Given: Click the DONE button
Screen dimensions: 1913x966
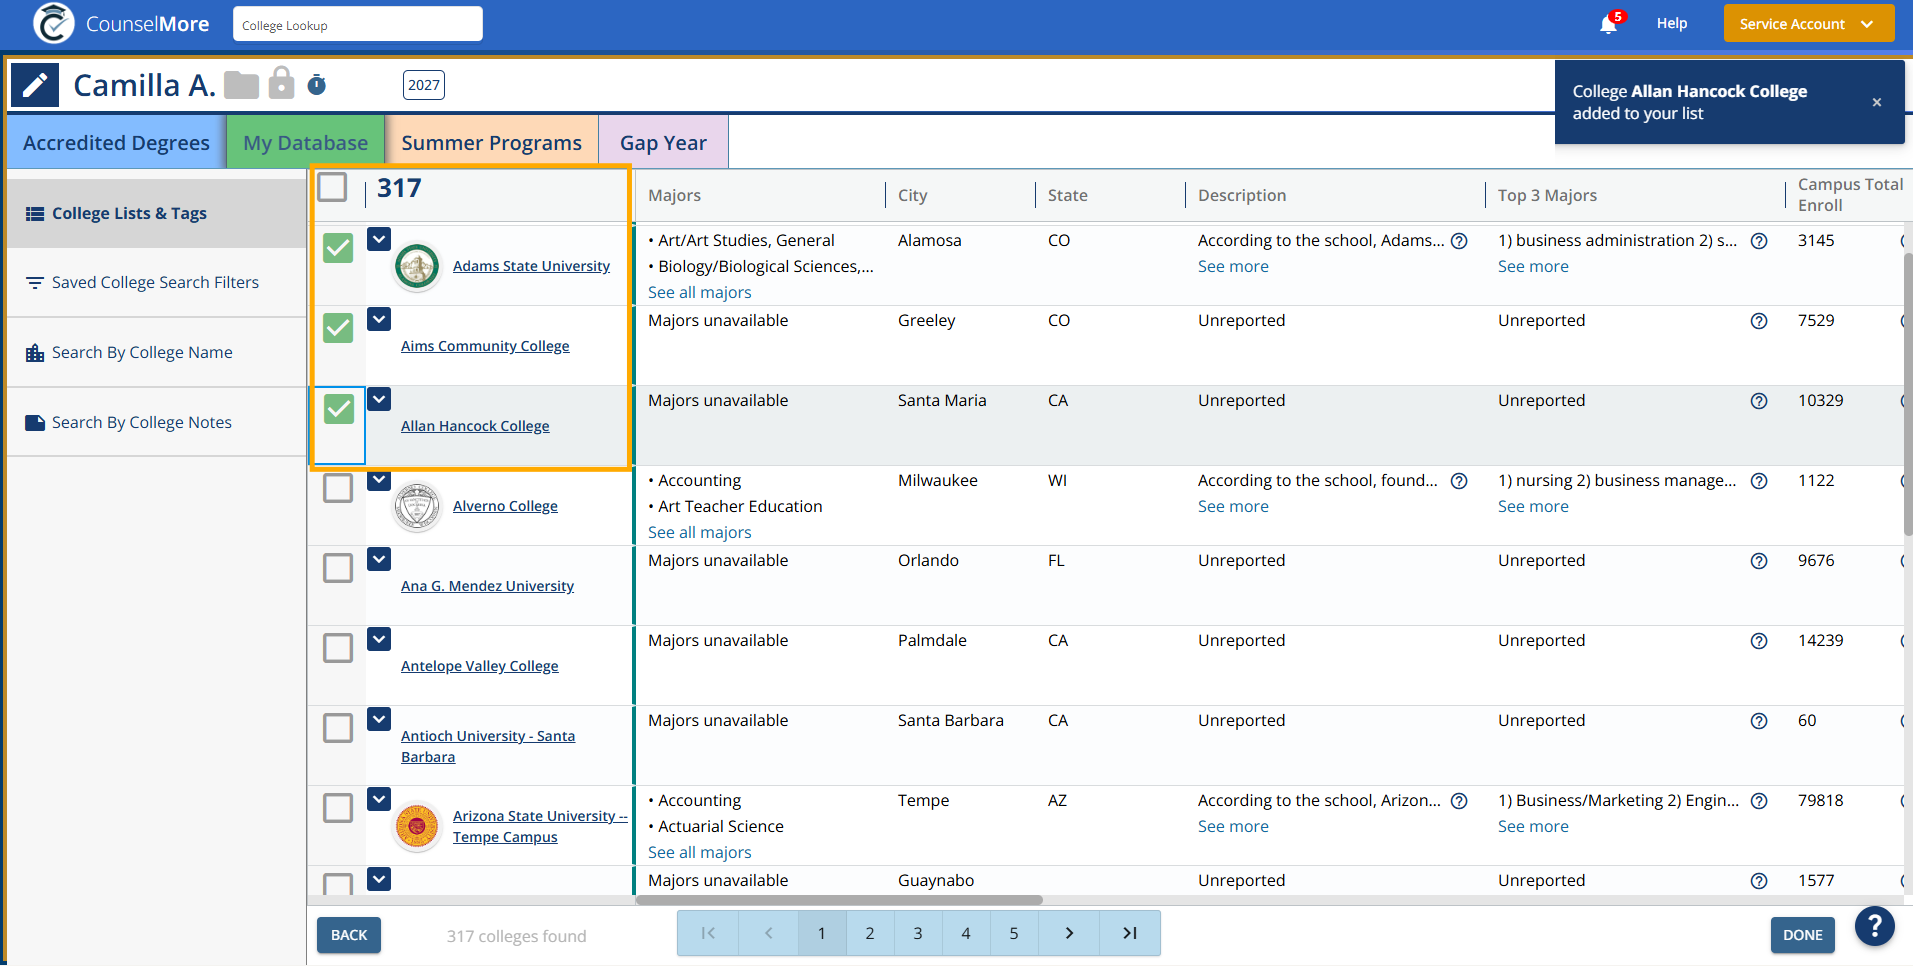Looking at the screenshot, I should pyautogui.click(x=1802, y=935).
